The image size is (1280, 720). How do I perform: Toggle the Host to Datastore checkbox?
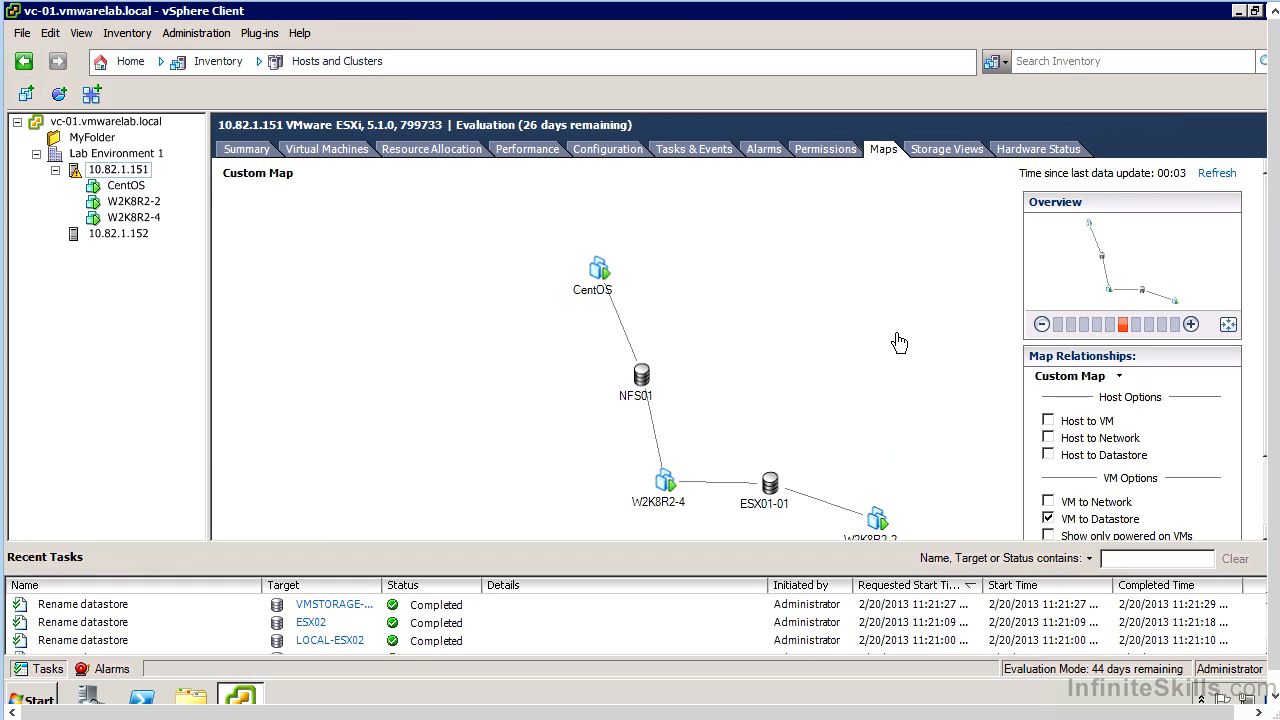tap(1048, 454)
